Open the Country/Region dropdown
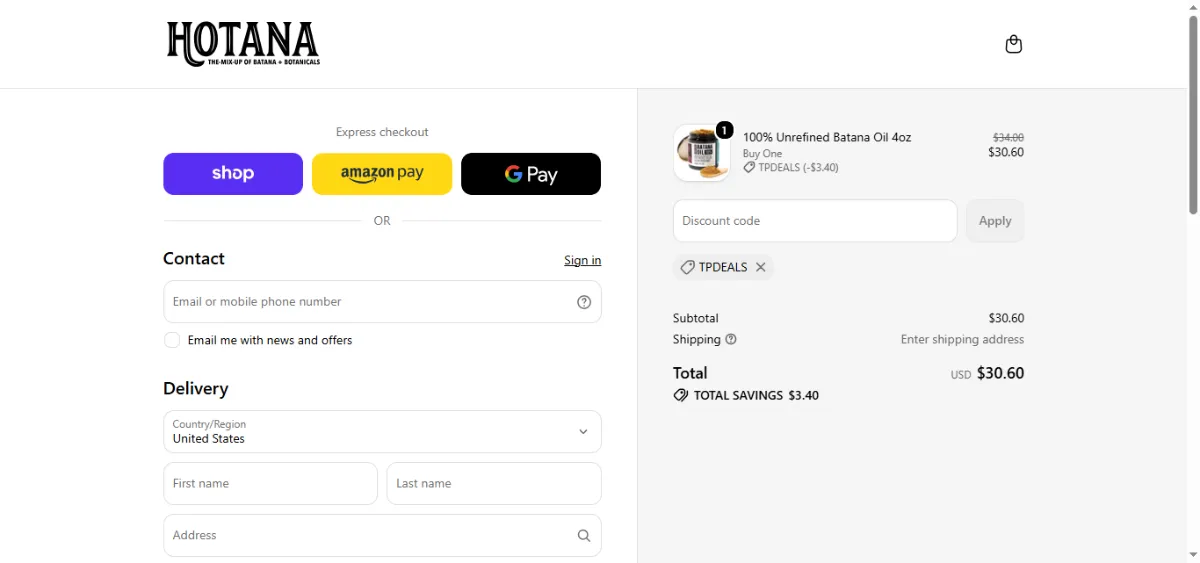Image resolution: width=1200 pixels, height=563 pixels. pyautogui.click(x=382, y=432)
